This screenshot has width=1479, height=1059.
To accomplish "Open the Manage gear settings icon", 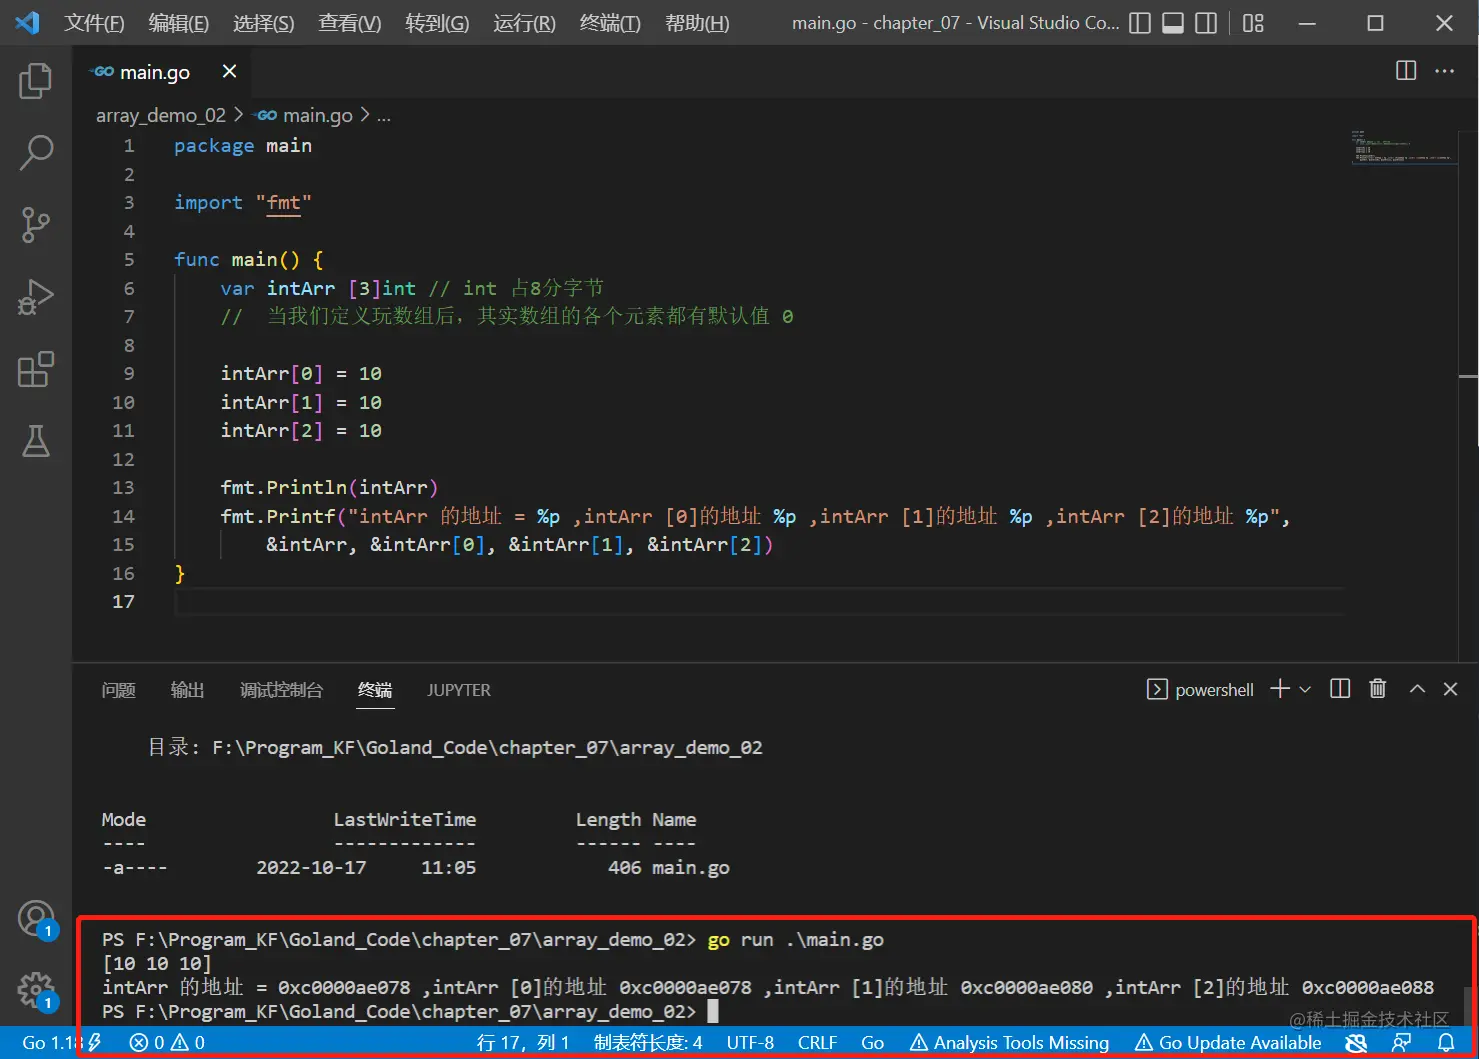I will [36, 990].
